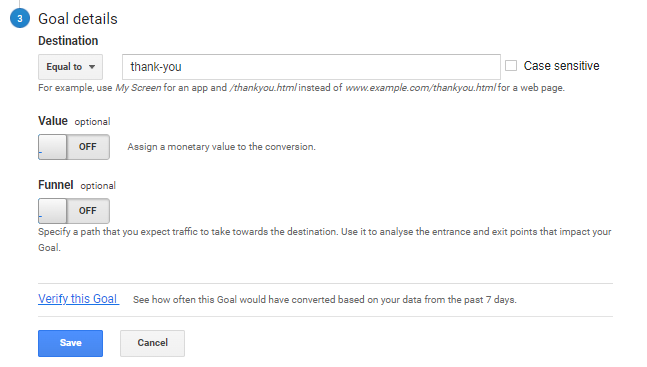Turn on the Value toggle switch
Viewport: 647px width, 367px height.
click(74, 147)
